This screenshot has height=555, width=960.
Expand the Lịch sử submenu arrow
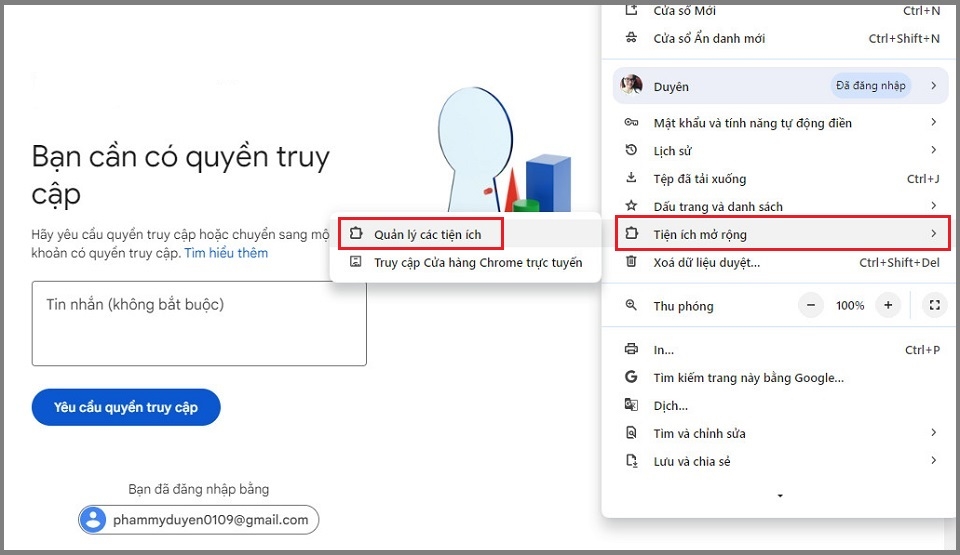tap(934, 150)
